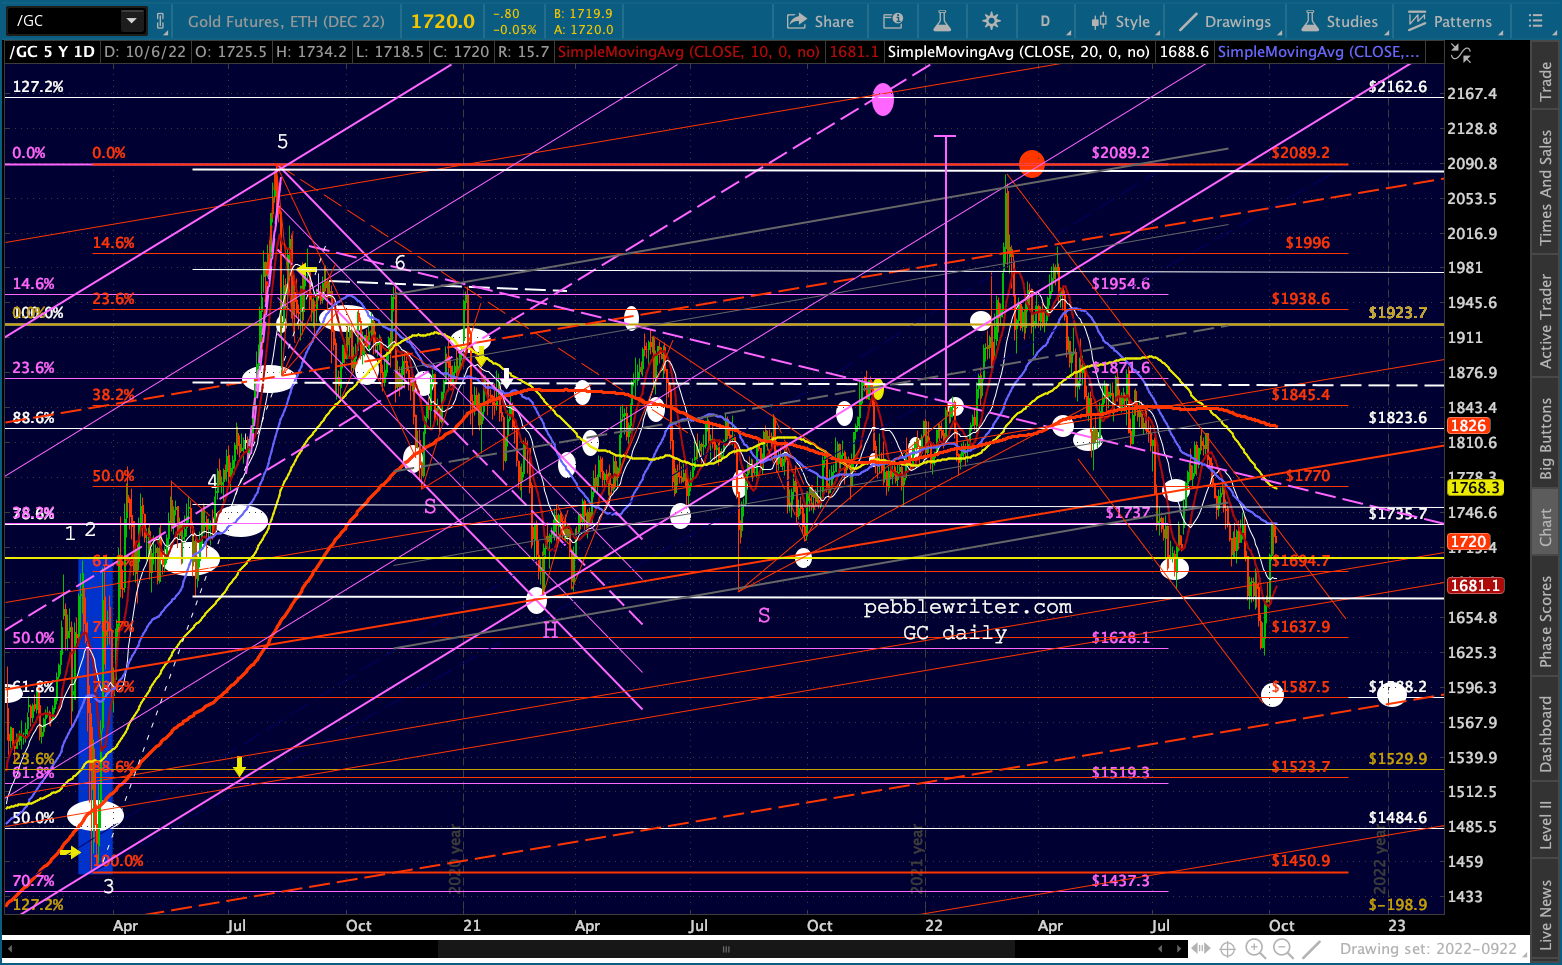
Task: Click the $1954.6 magenta level label
Action: pyautogui.click(x=1120, y=284)
